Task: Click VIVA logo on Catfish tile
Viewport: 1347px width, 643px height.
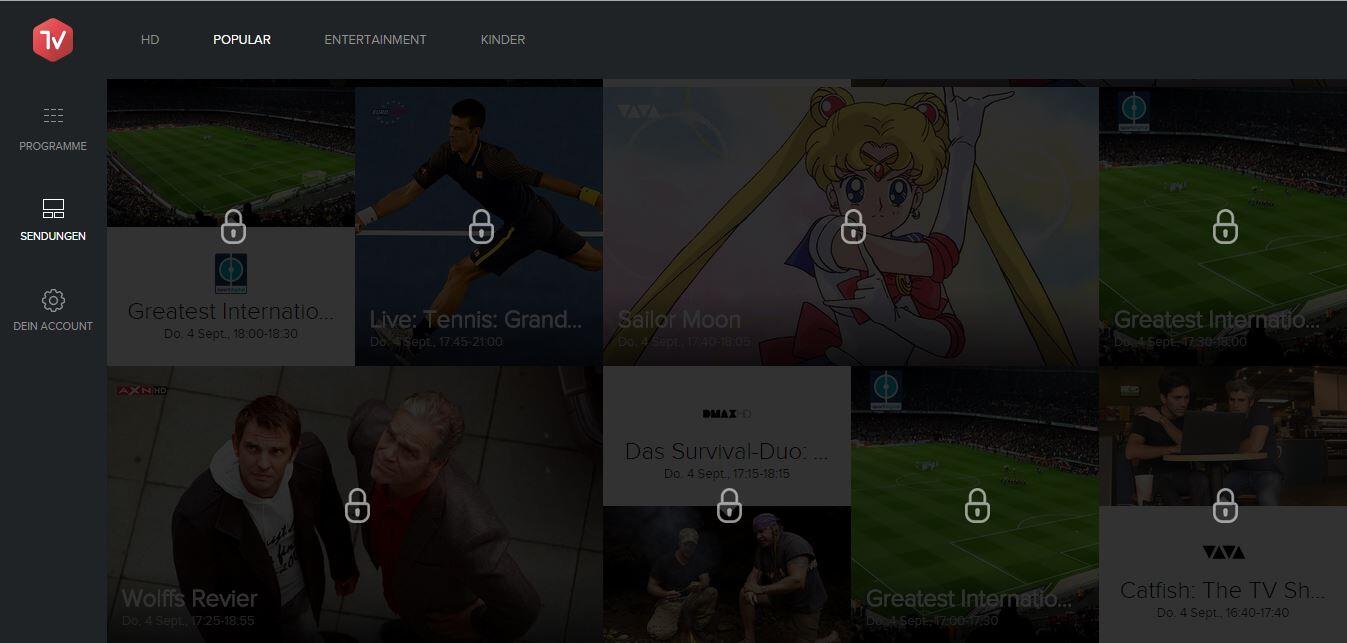Action: click(1223, 552)
